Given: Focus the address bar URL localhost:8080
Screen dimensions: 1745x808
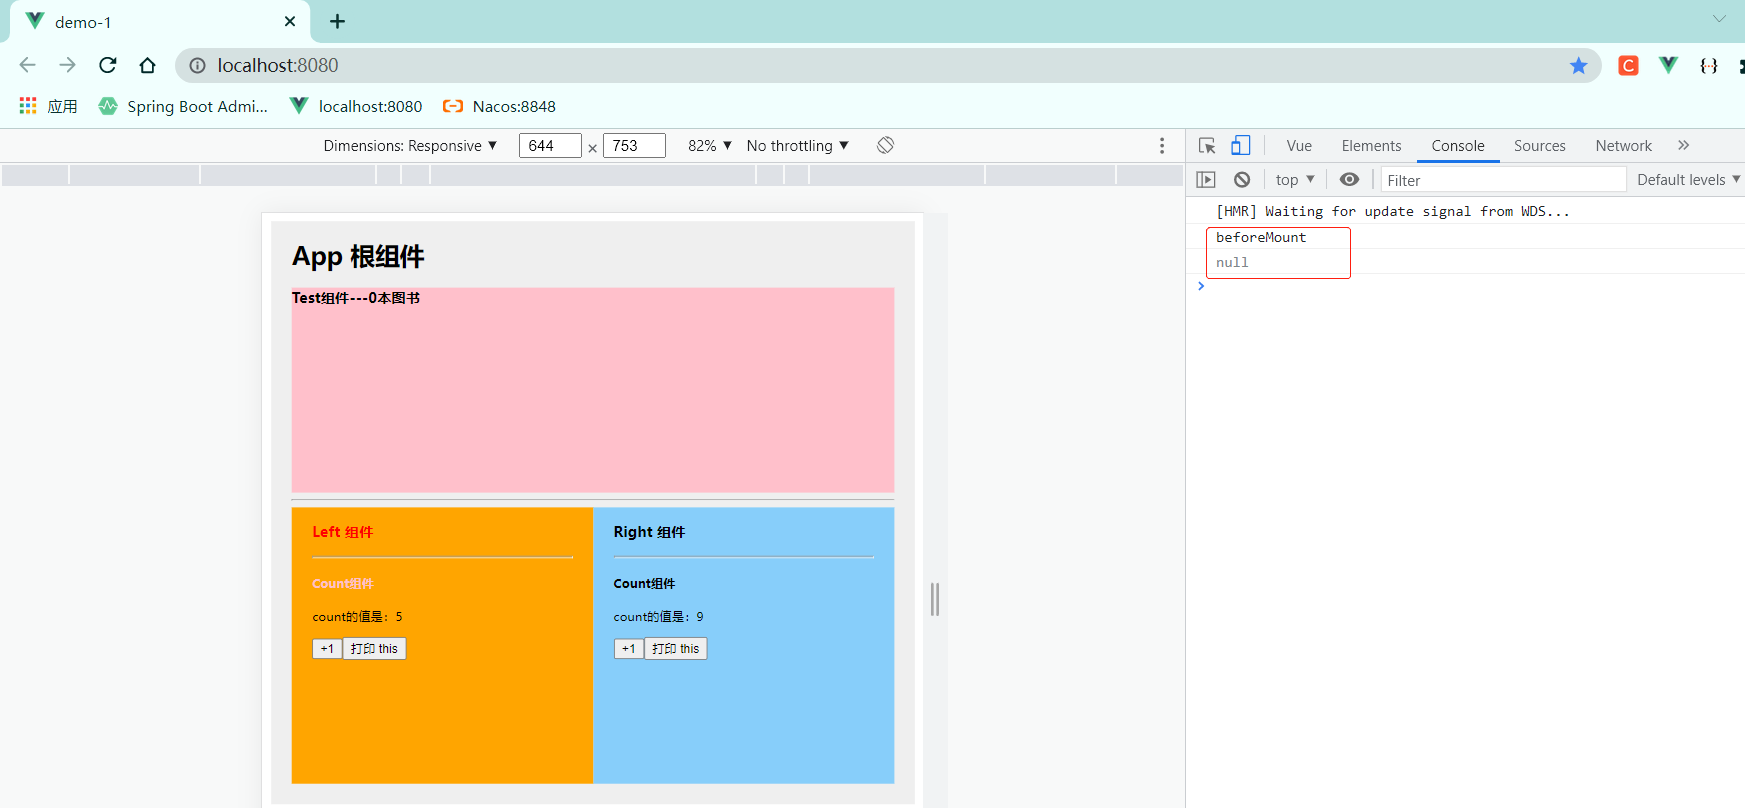Looking at the screenshot, I should point(278,65).
